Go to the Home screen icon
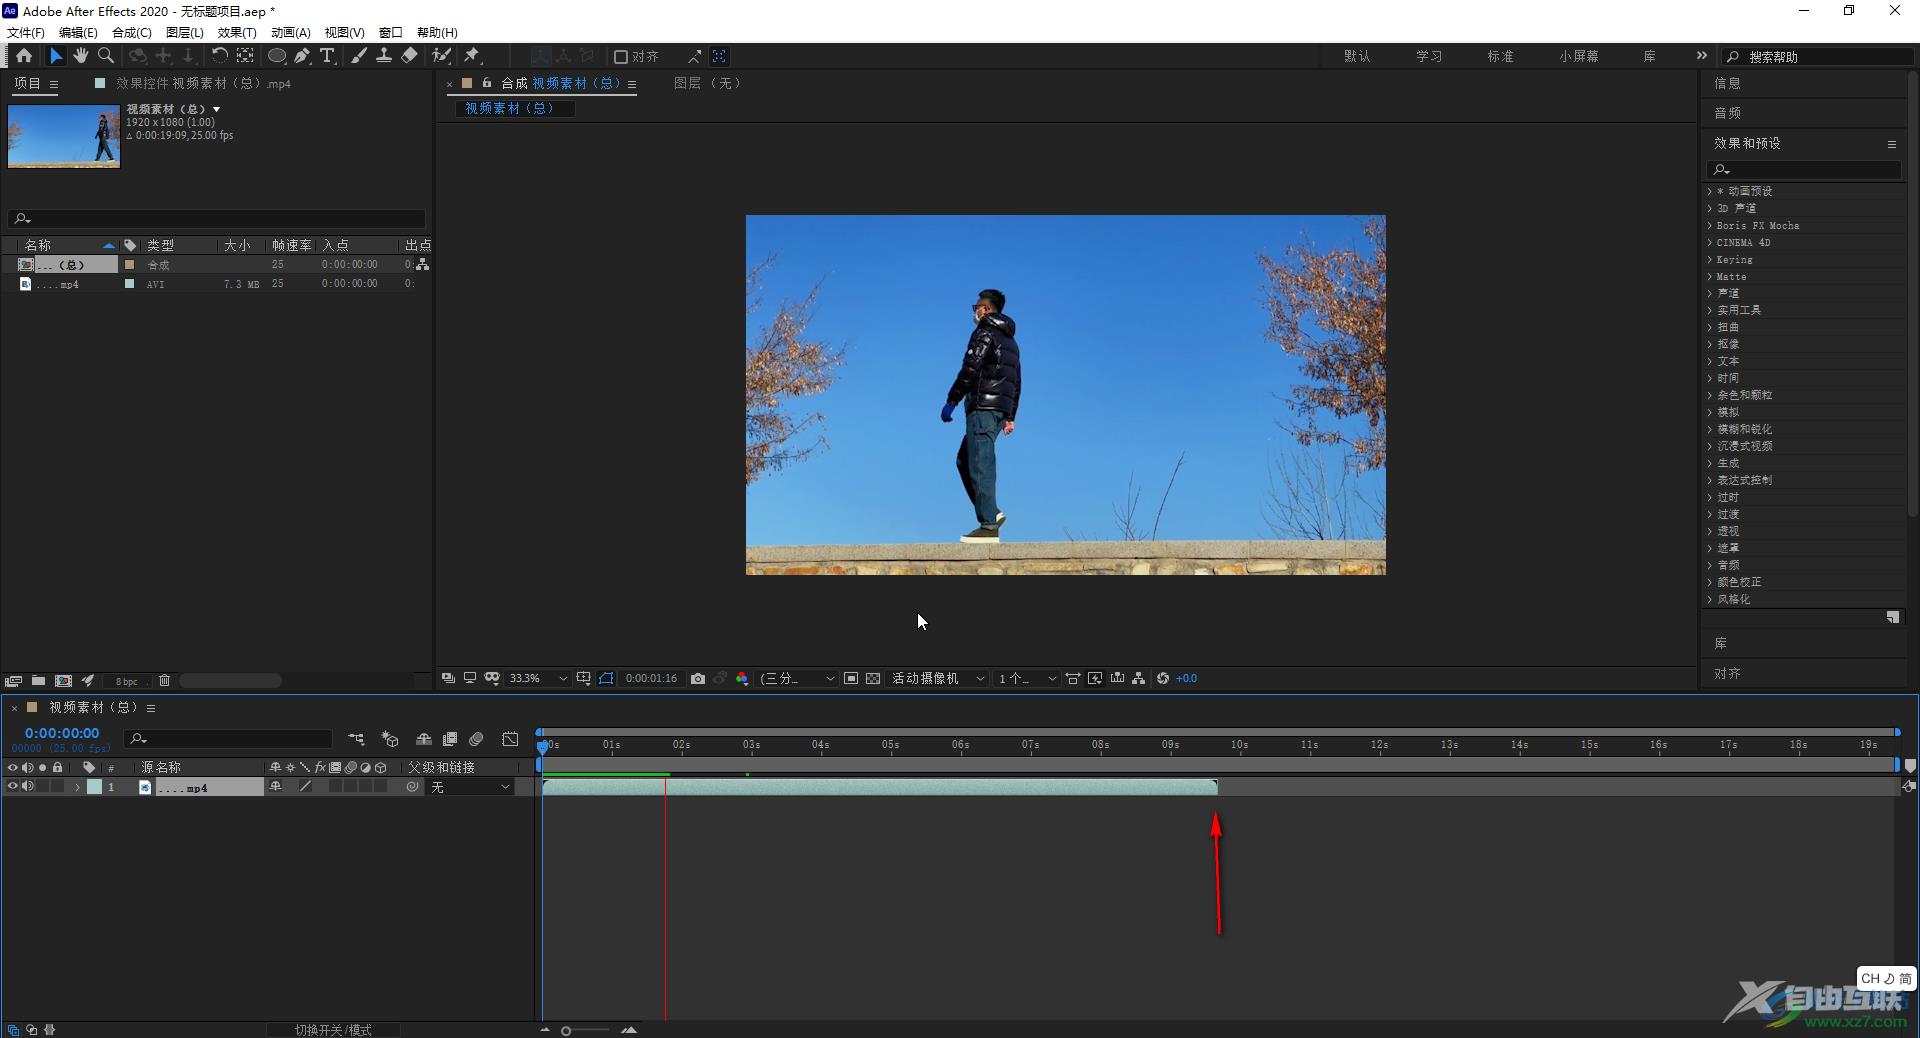Screen dimensions: 1920x1038 click(24, 56)
